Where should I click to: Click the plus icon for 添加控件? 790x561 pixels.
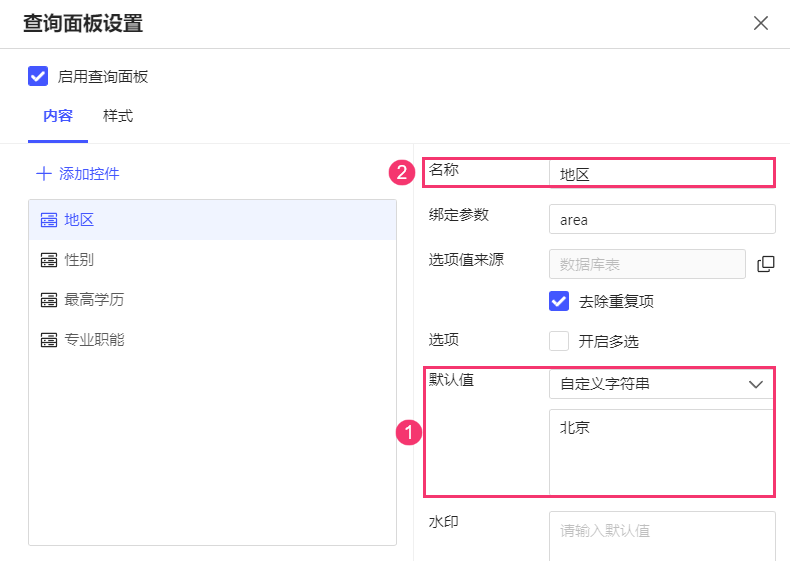[44, 173]
